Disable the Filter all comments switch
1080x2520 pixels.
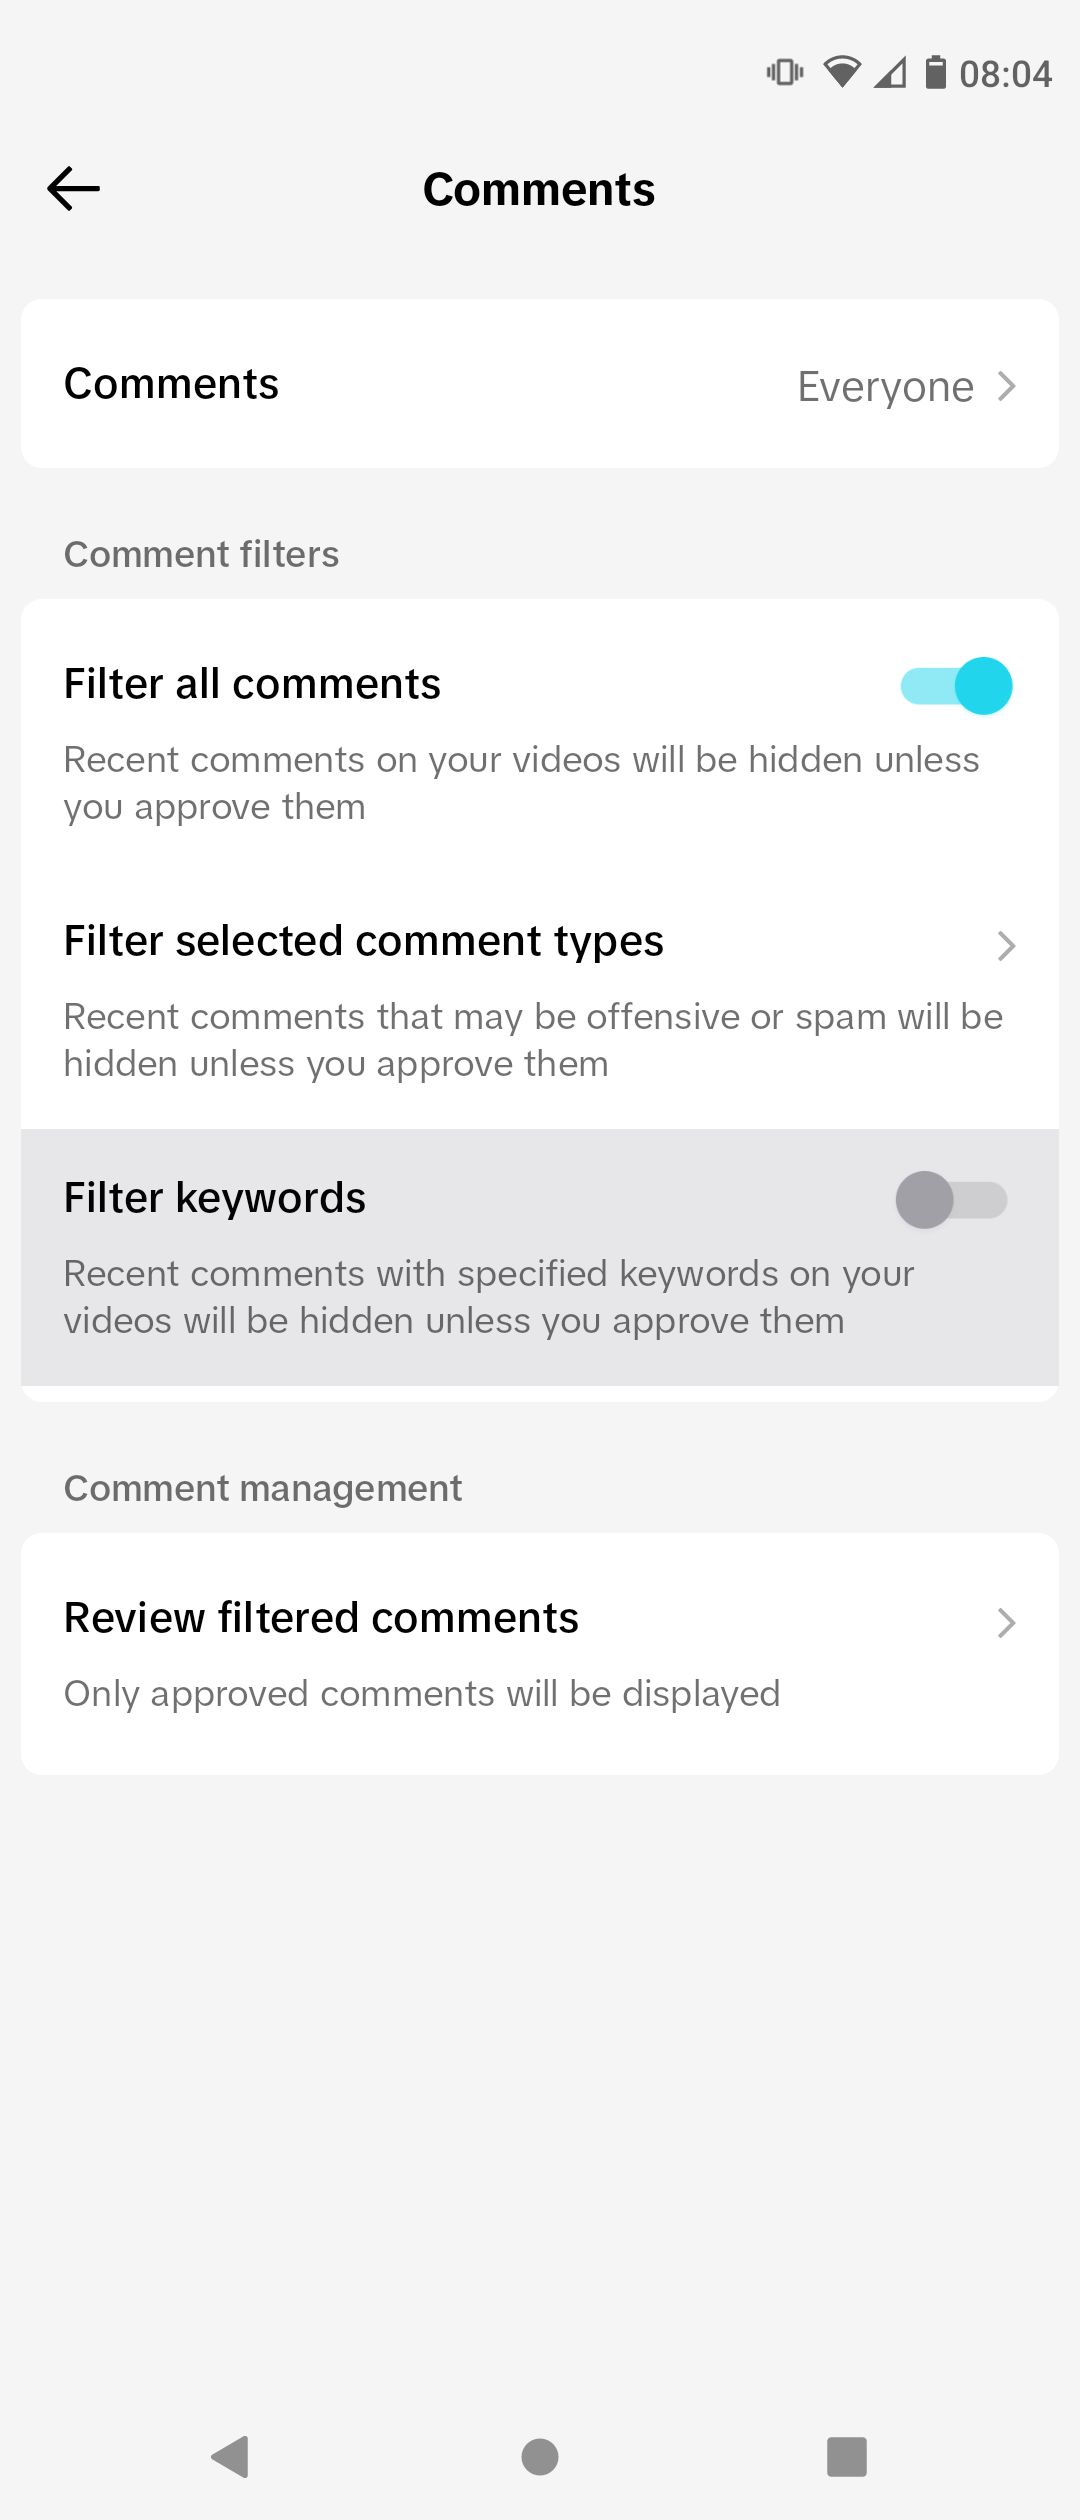[956, 685]
